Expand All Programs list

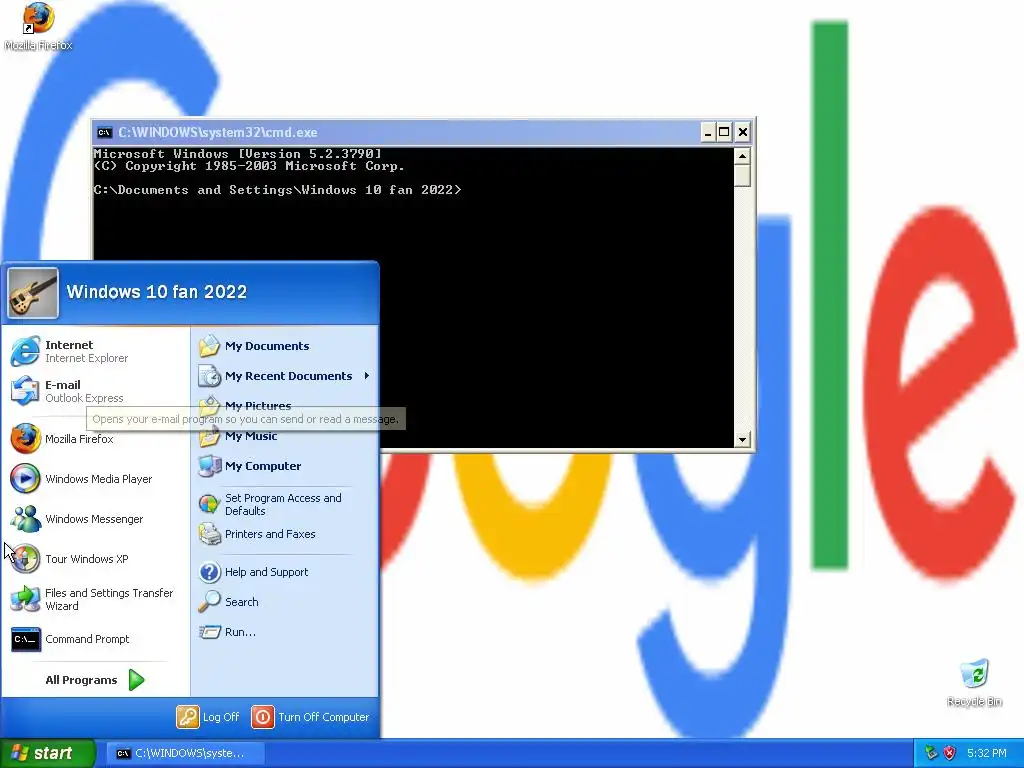(x=95, y=680)
